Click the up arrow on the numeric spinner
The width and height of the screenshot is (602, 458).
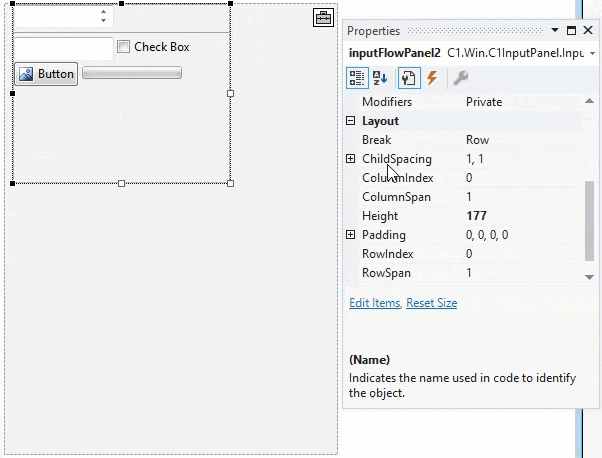pos(103,13)
